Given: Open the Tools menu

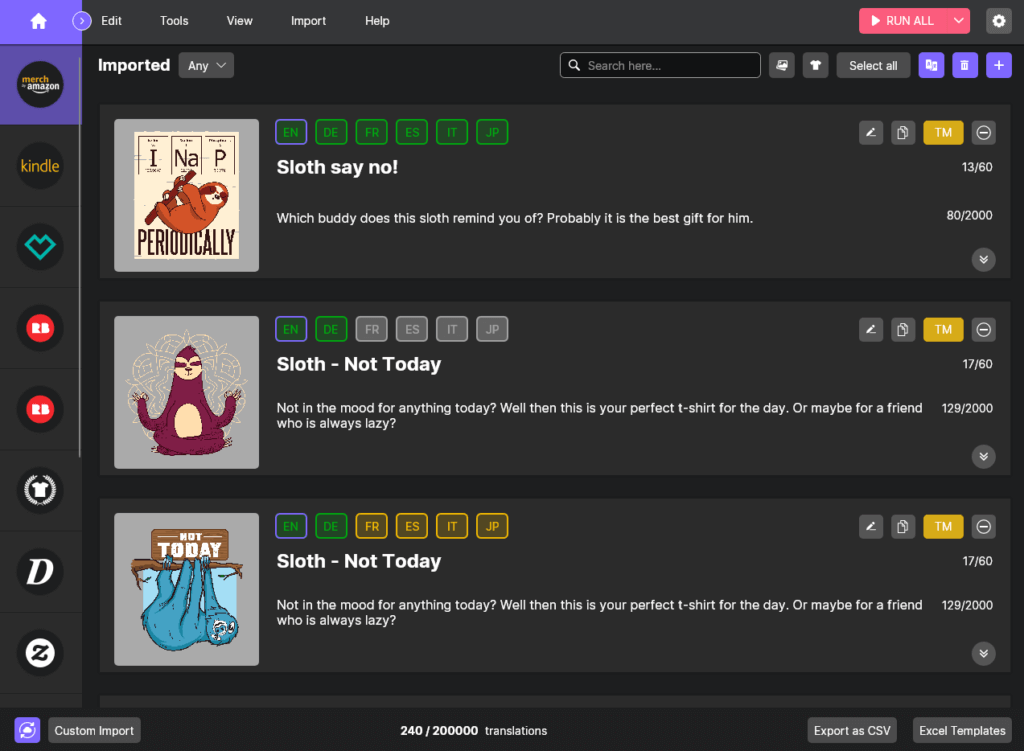Looking at the screenshot, I should coord(174,21).
